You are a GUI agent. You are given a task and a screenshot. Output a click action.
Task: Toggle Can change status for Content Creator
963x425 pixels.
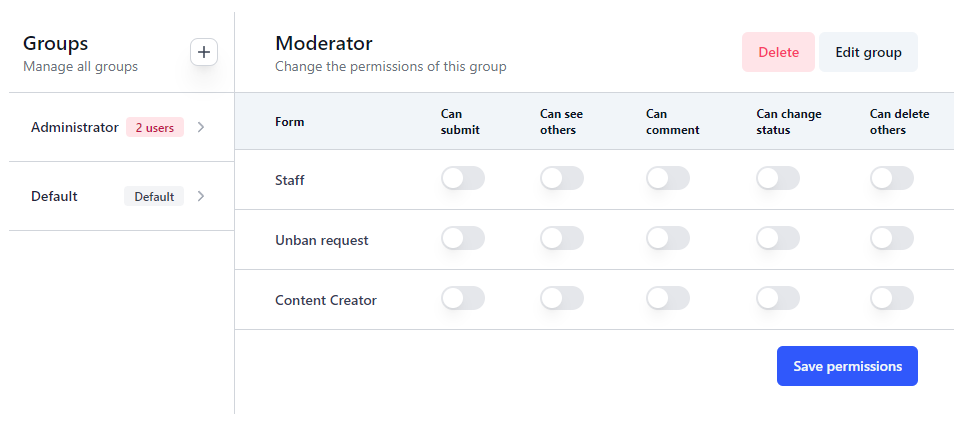[x=778, y=298]
